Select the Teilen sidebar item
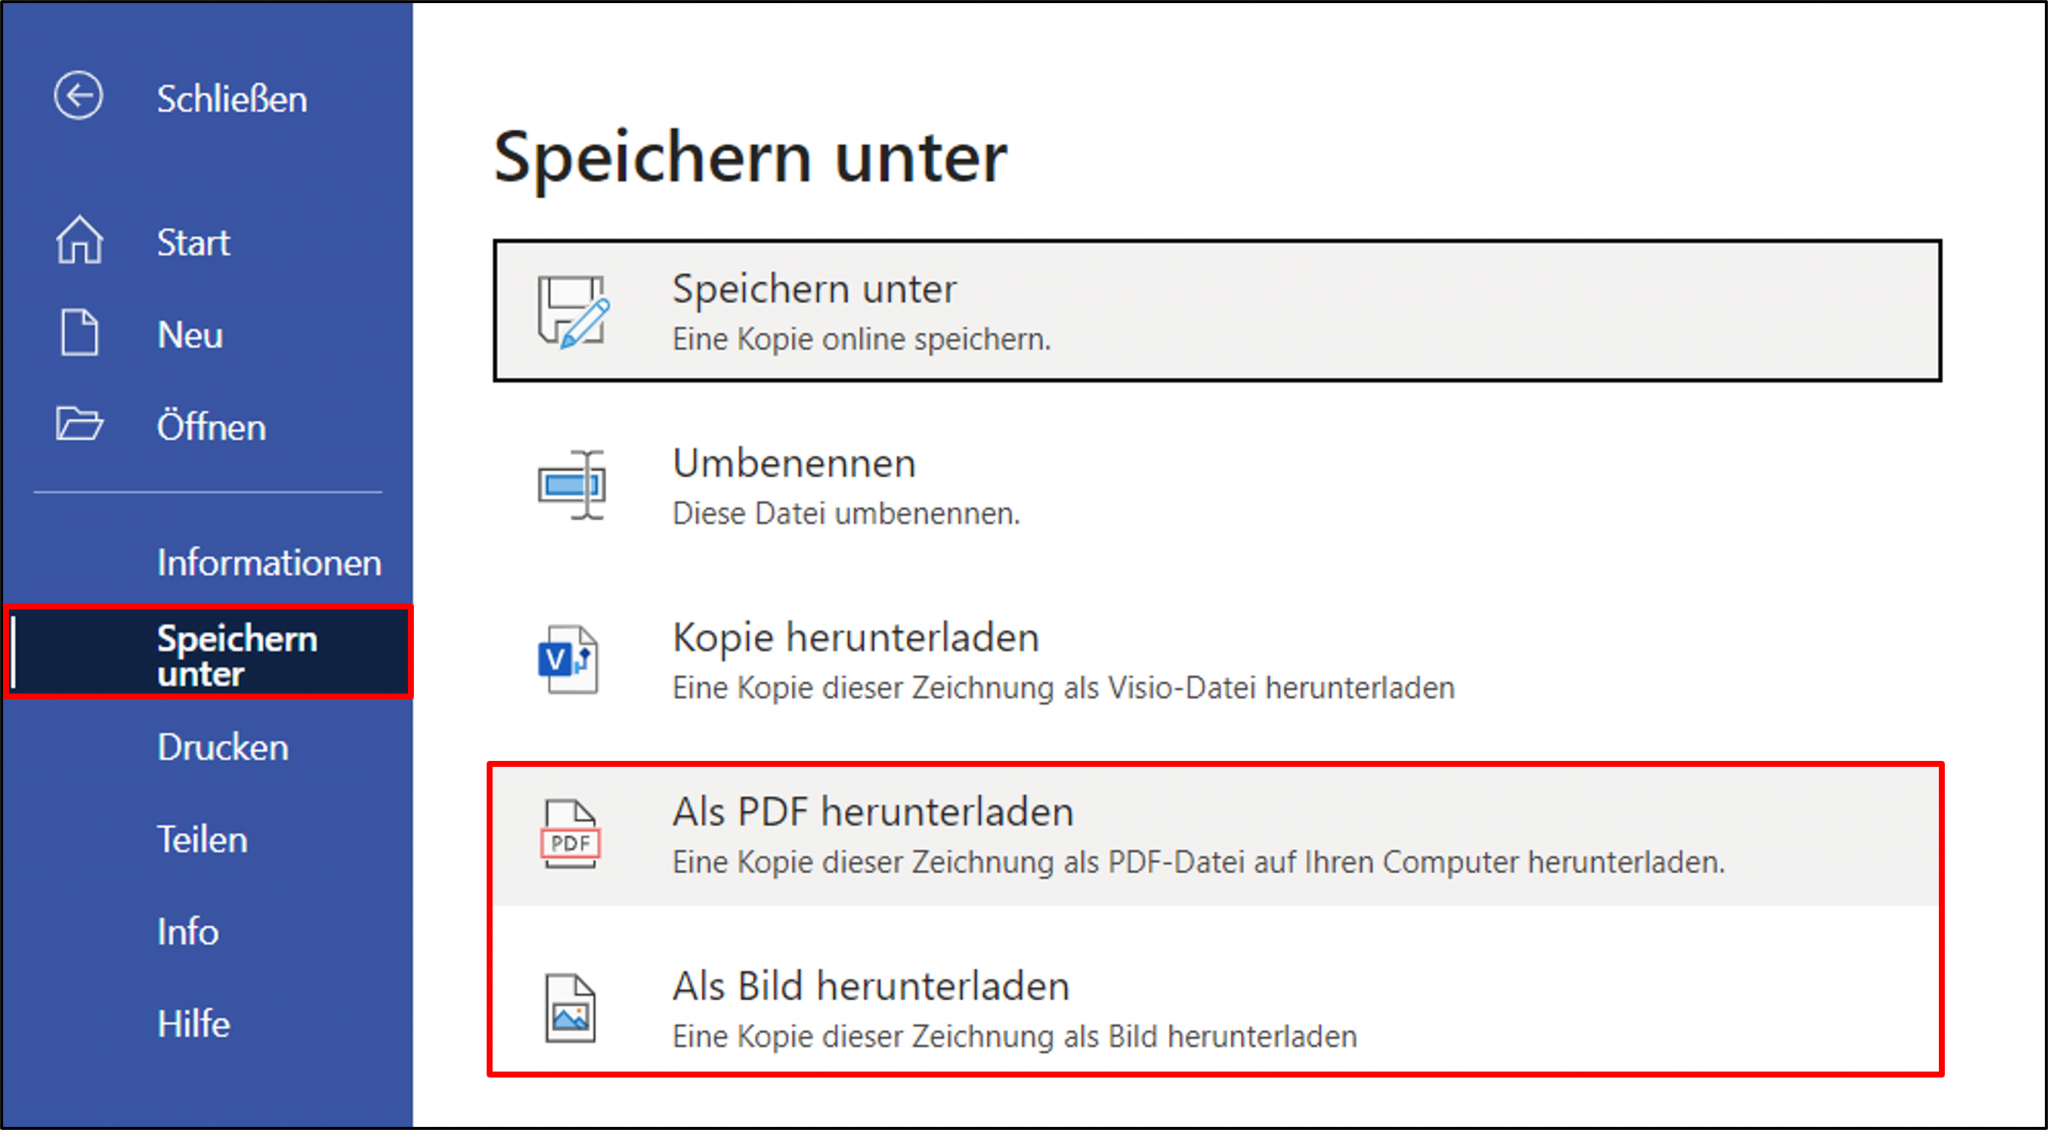This screenshot has height=1130, width=2048. pos(202,839)
